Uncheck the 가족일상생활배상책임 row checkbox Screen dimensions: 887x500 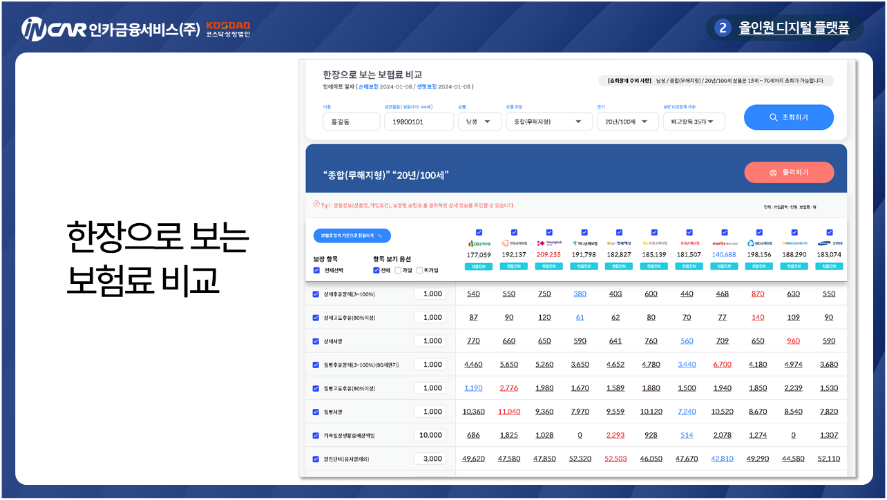tap(316, 436)
